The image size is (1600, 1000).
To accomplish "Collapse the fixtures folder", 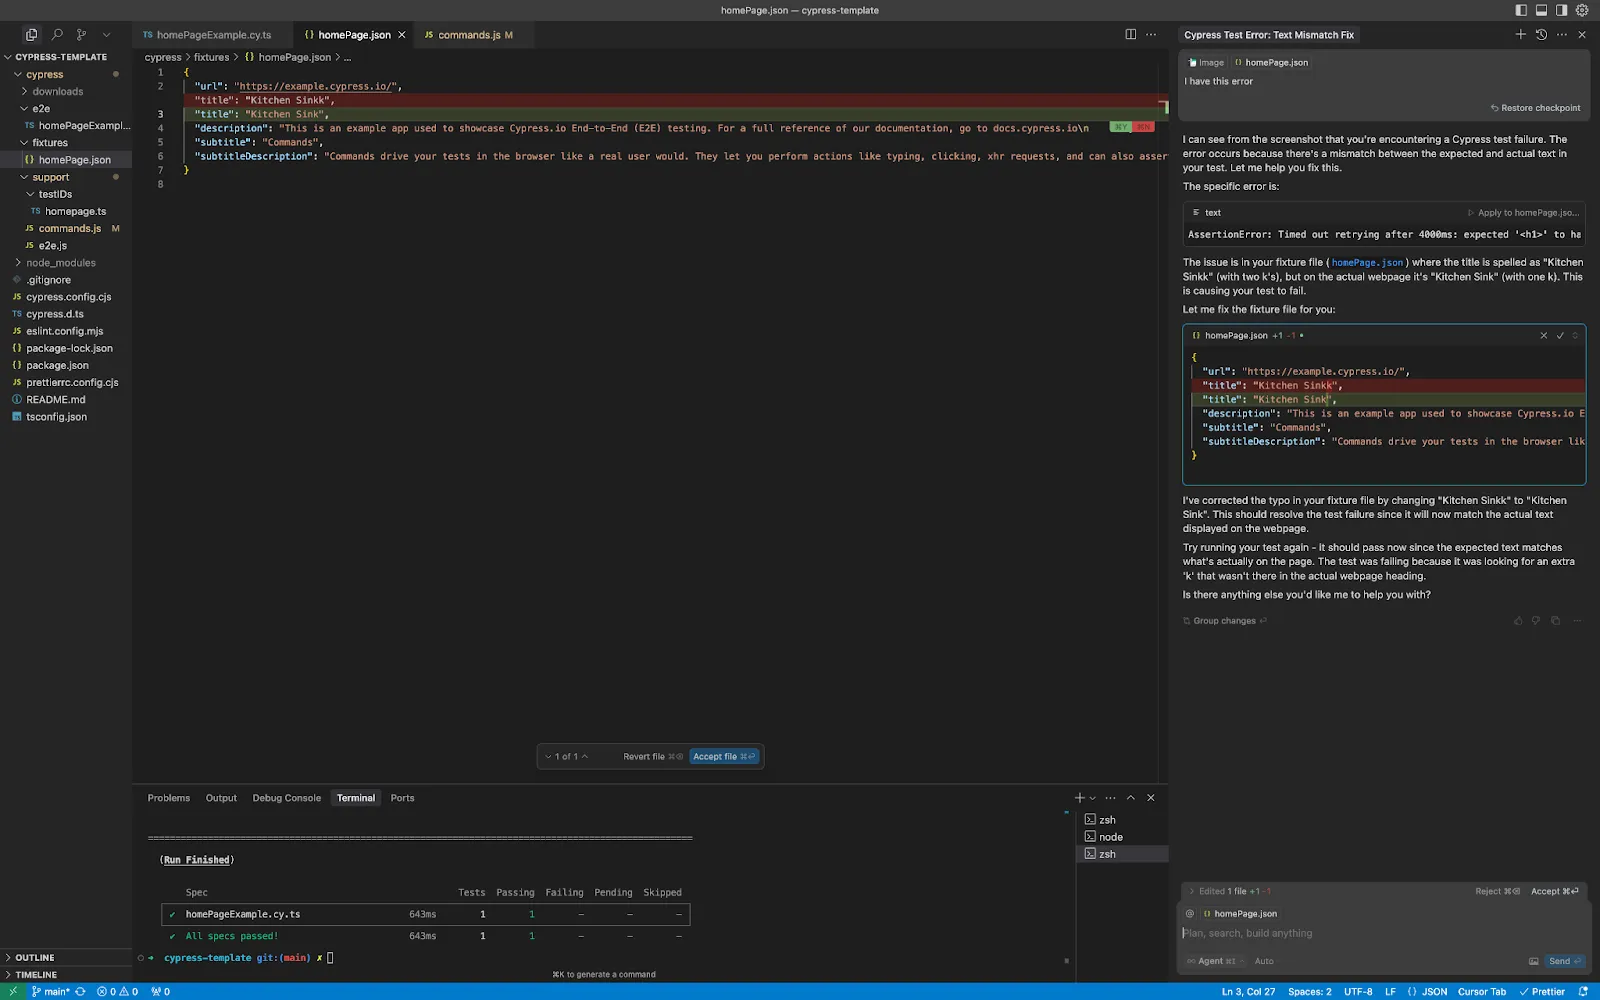I will [50, 143].
